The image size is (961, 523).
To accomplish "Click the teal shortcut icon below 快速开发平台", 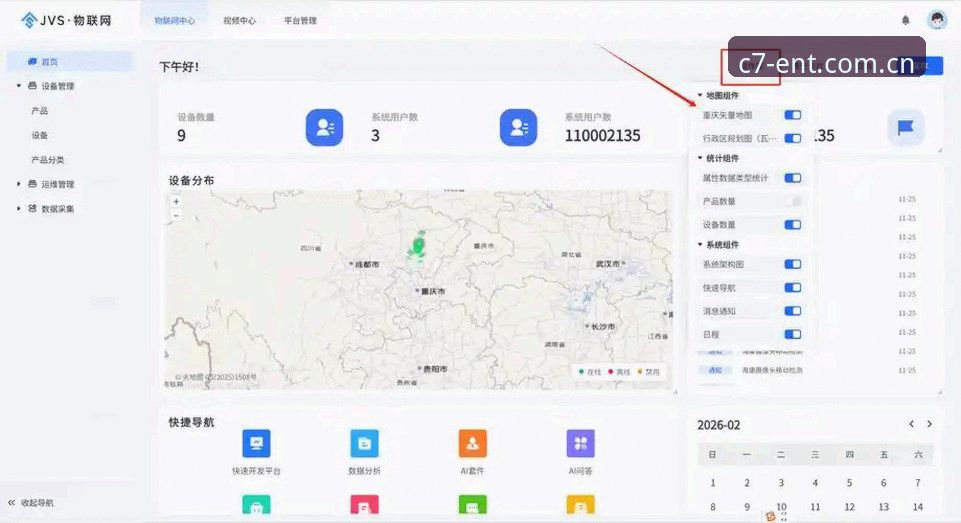I will click(256, 505).
